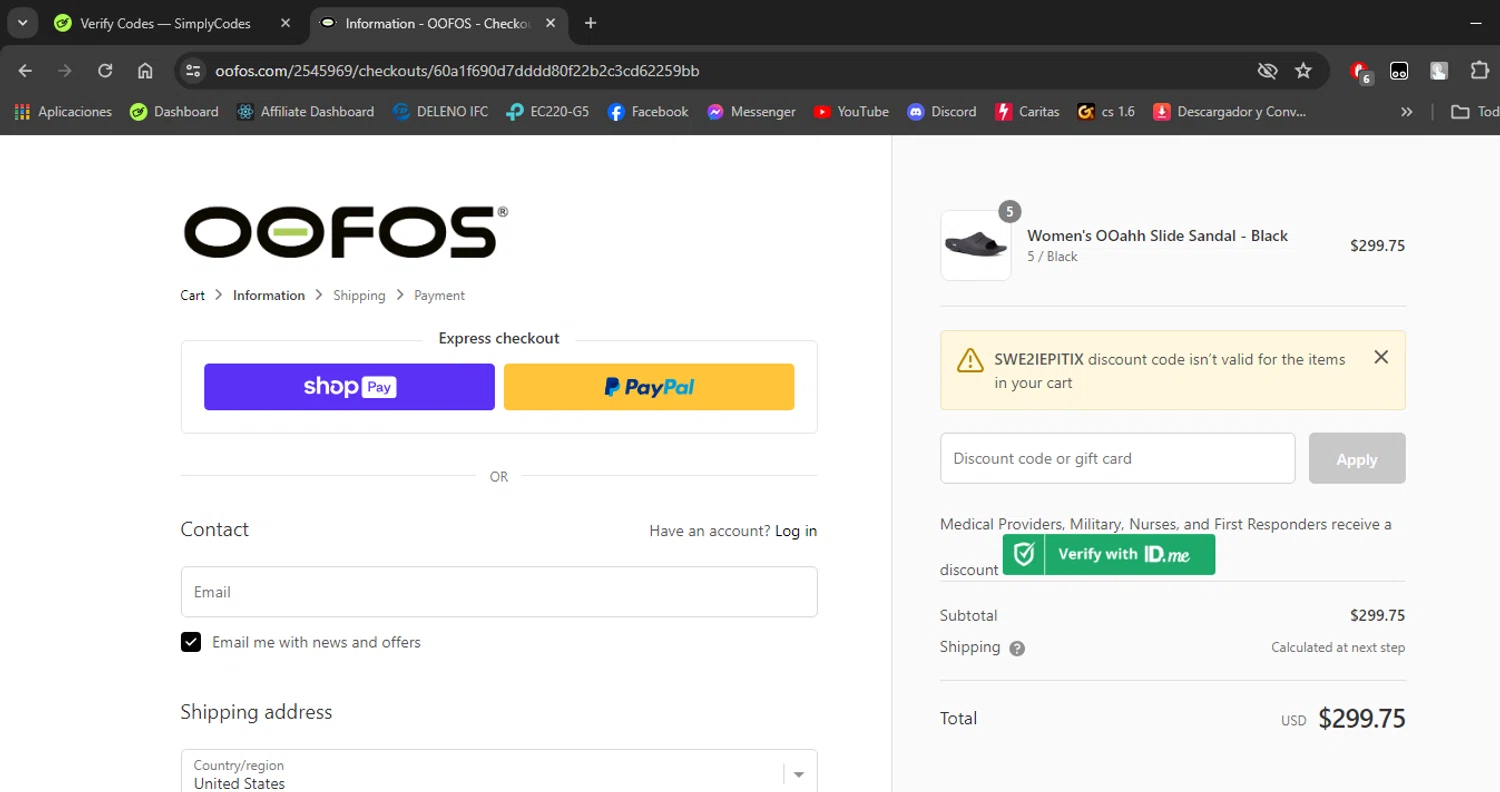
Task: Open the Extensions puzzle icon
Action: point(1479,71)
